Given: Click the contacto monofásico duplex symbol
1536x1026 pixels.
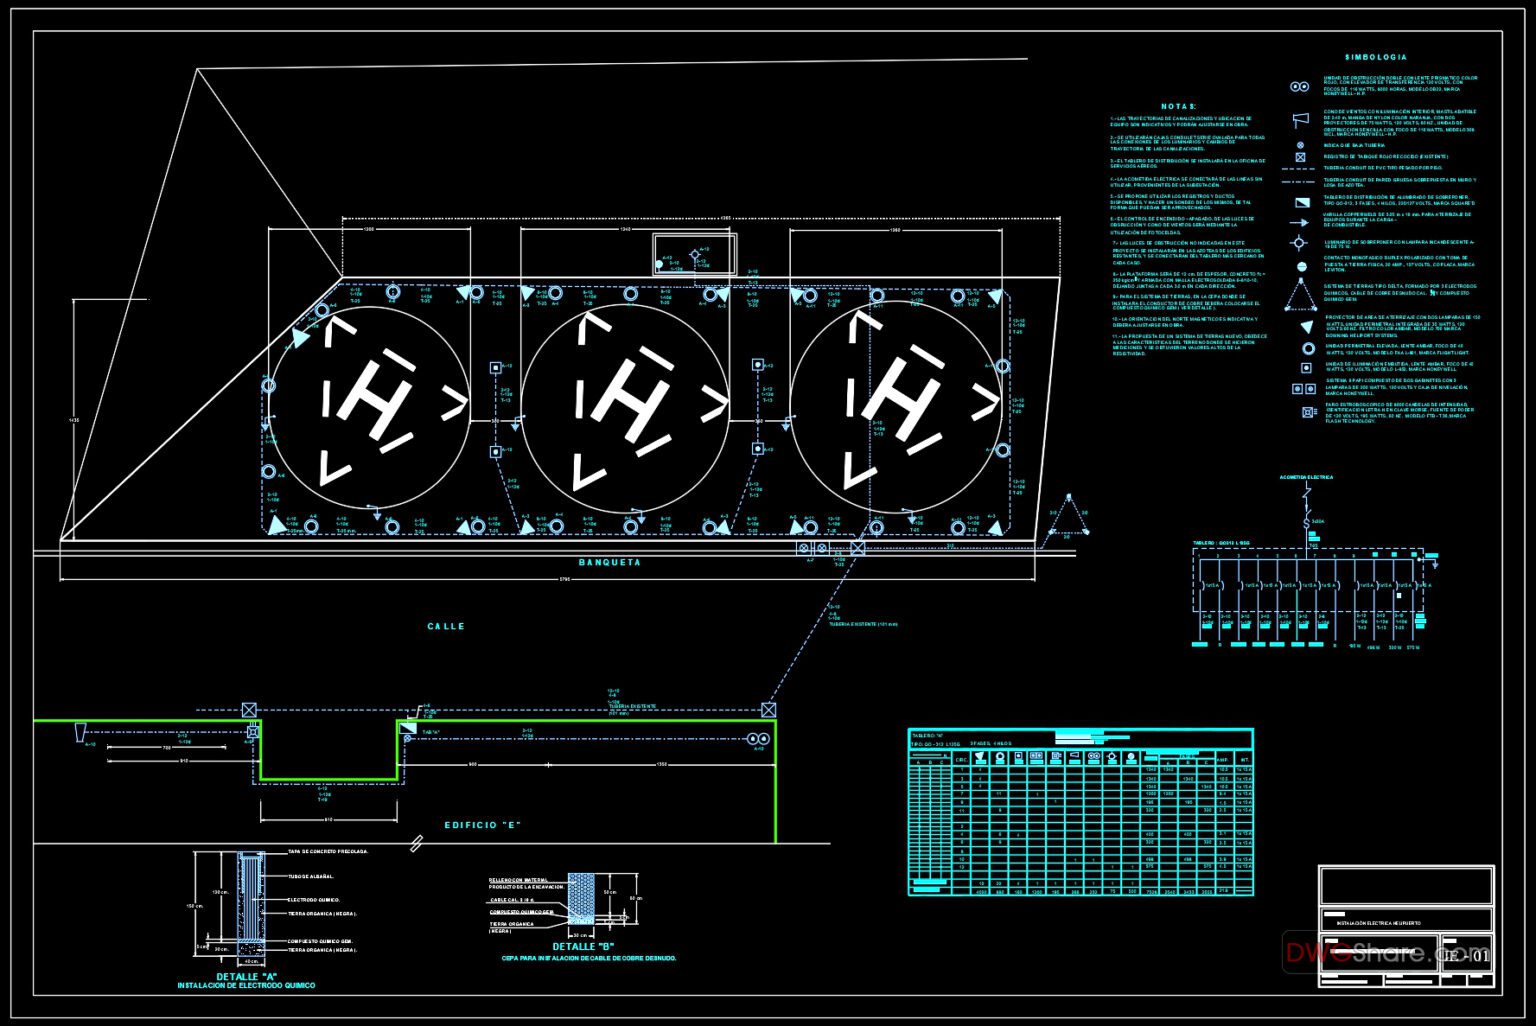Looking at the screenshot, I should pyautogui.click(x=1300, y=266).
